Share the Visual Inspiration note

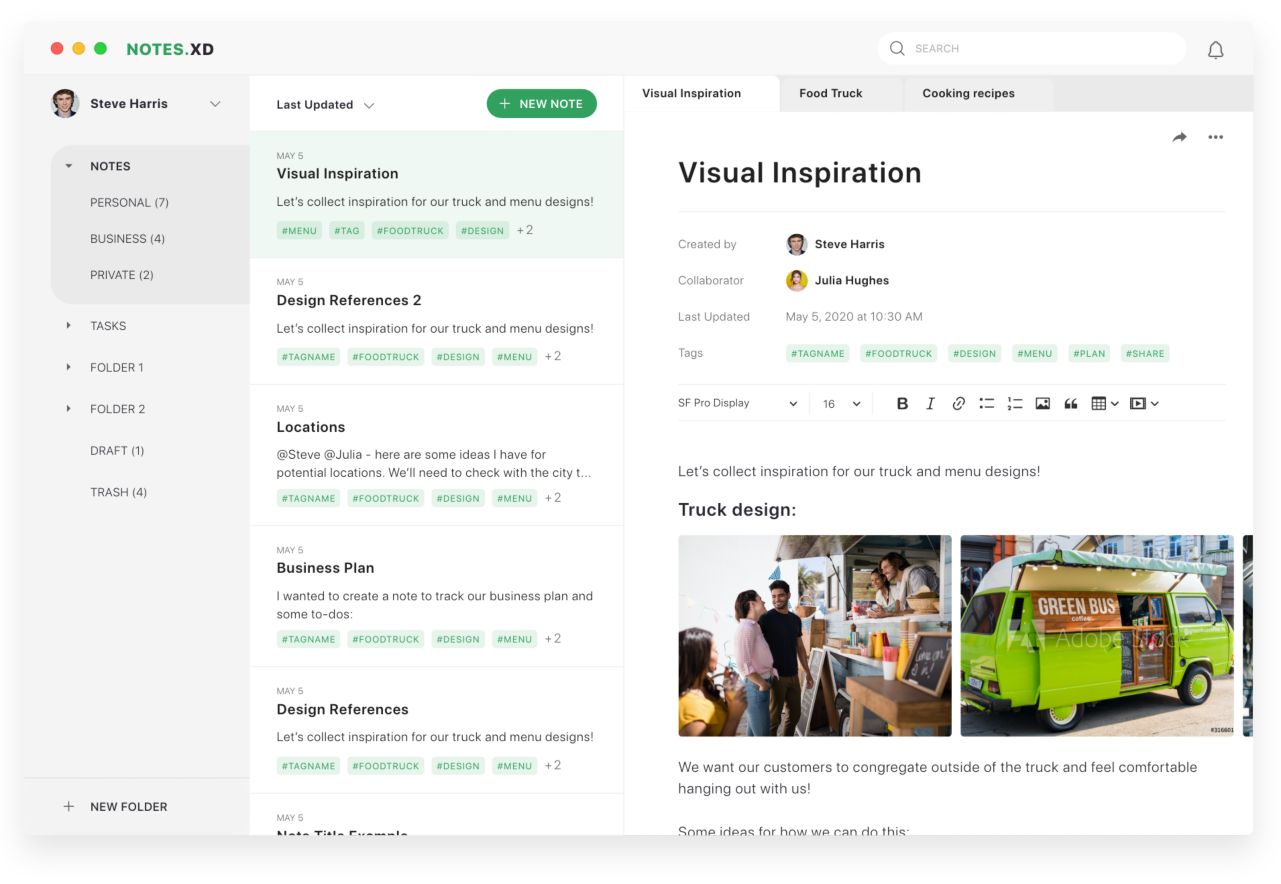click(x=1178, y=137)
